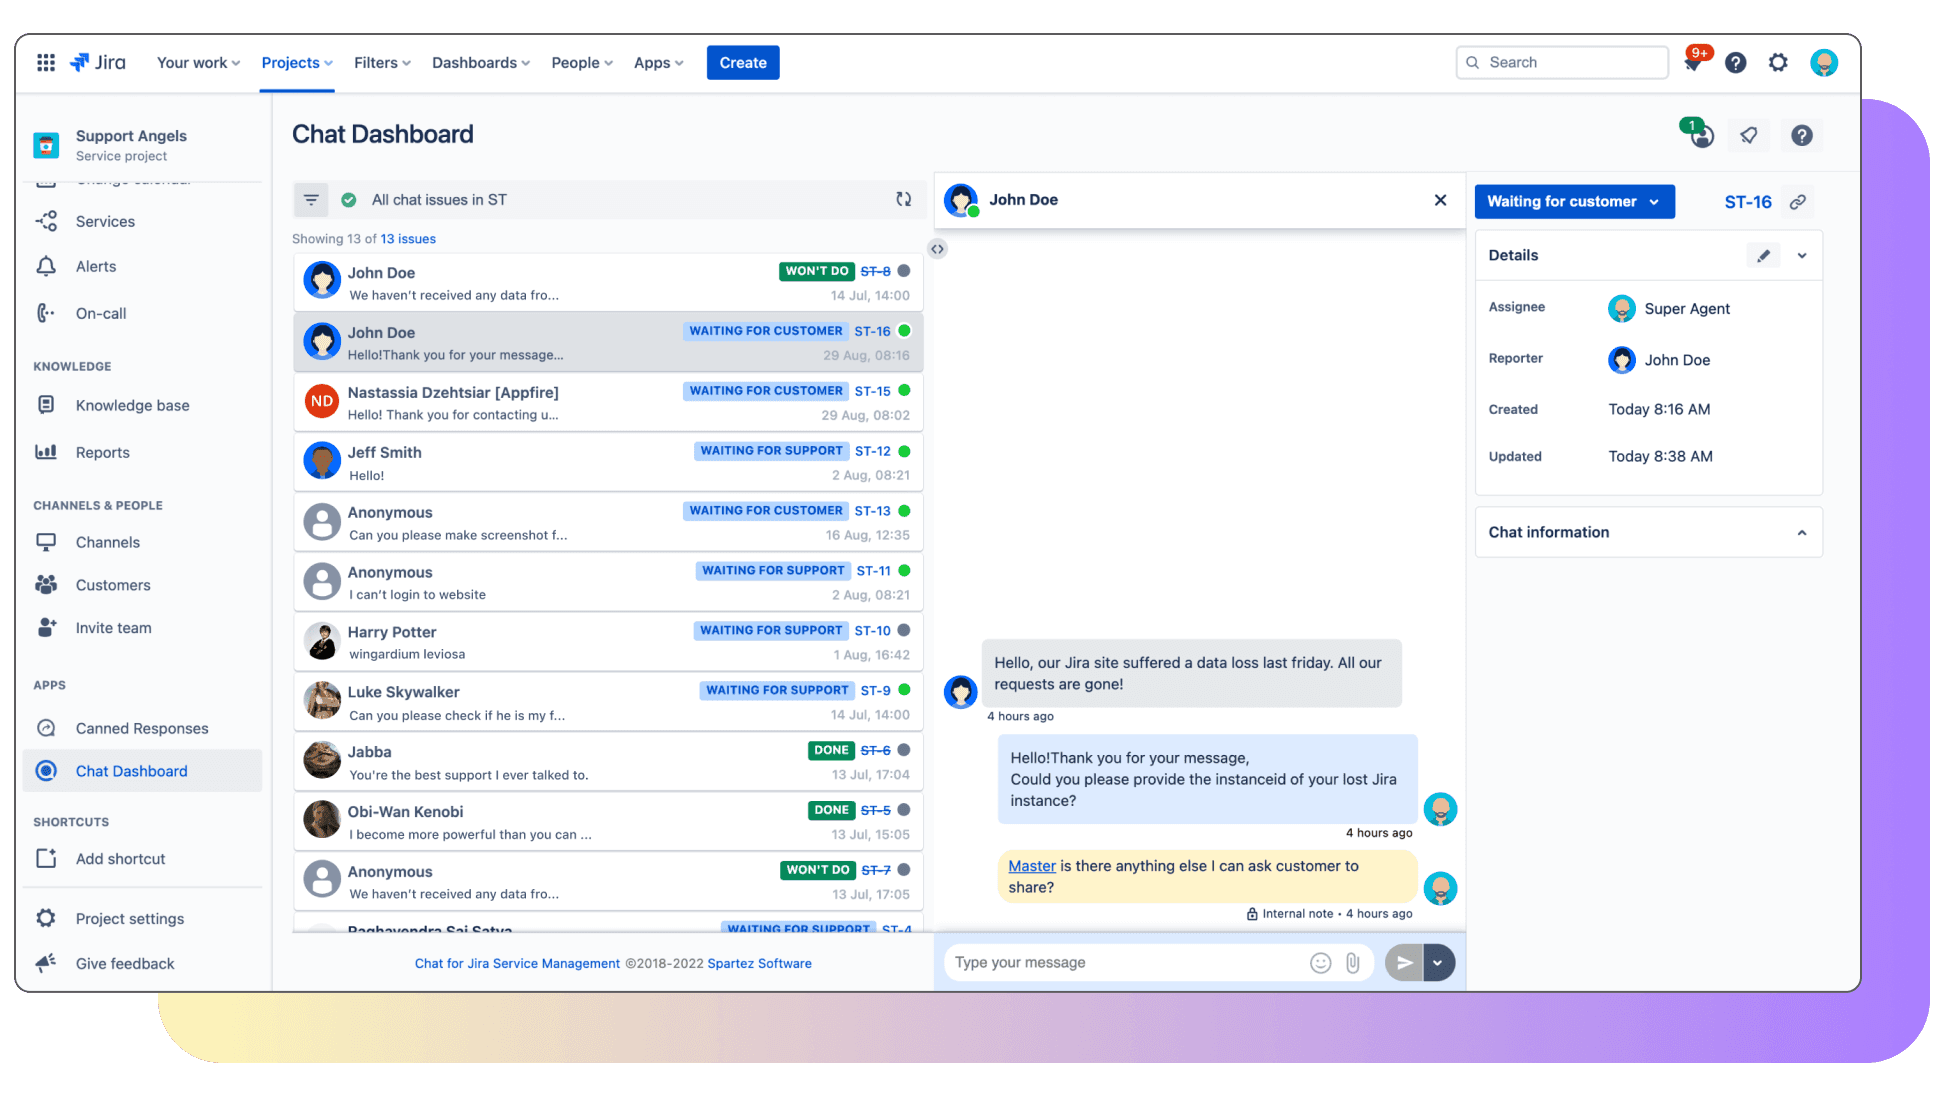Click the refresh/sync icon on chat list
1944x1096 pixels.
[903, 199]
